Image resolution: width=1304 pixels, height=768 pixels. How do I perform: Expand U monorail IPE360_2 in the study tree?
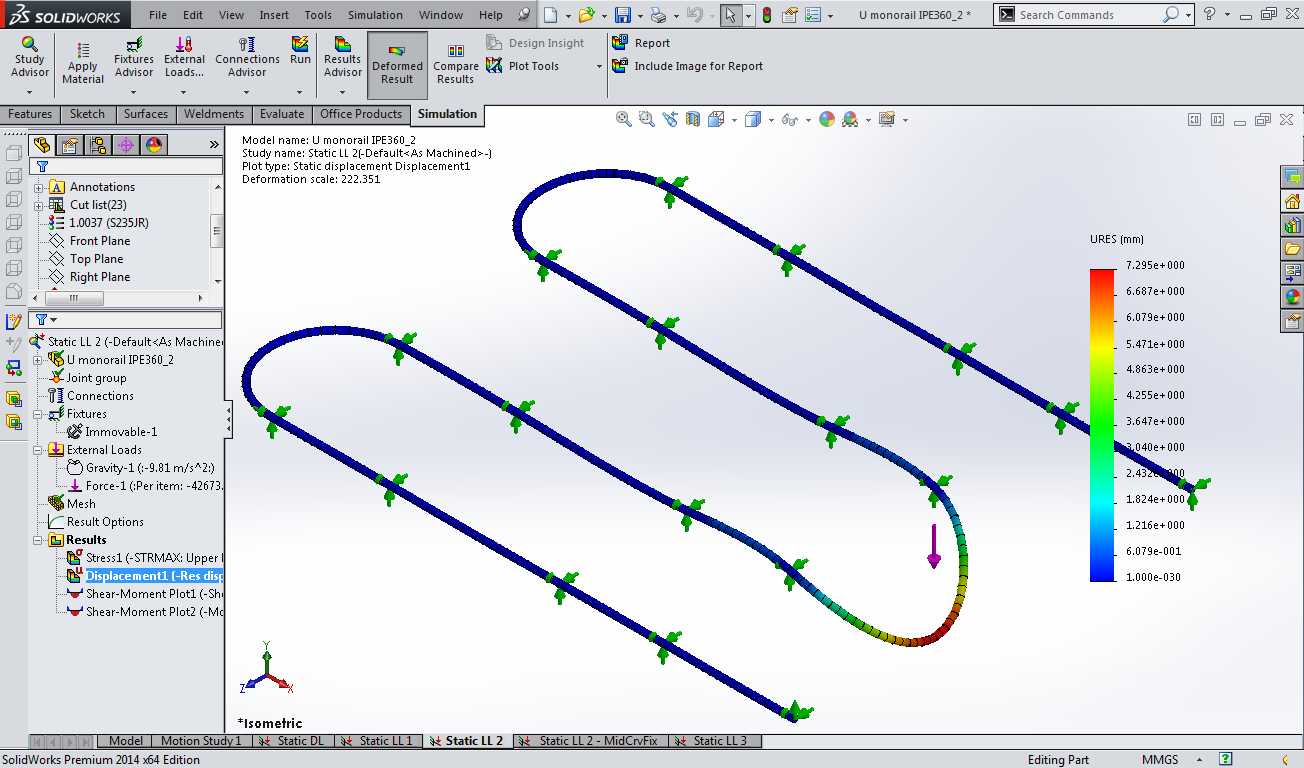pos(39,360)
